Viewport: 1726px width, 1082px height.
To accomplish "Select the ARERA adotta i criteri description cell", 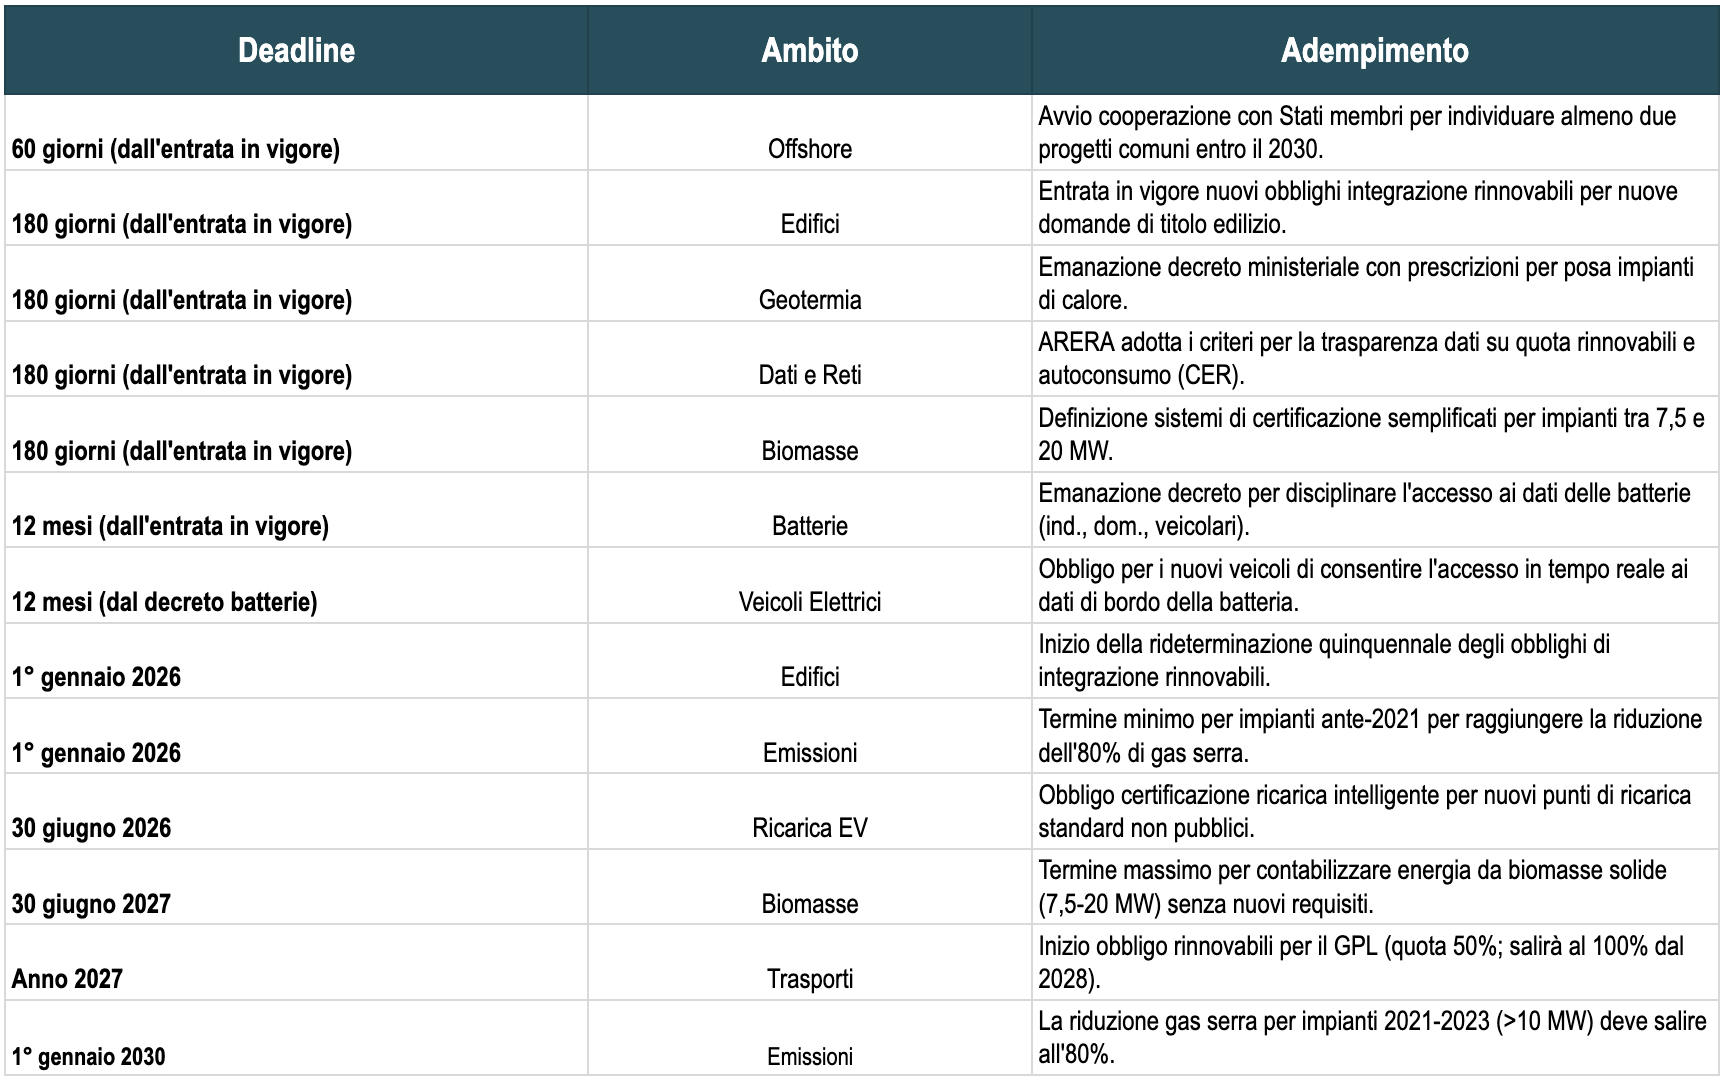I will point(1366,359).
